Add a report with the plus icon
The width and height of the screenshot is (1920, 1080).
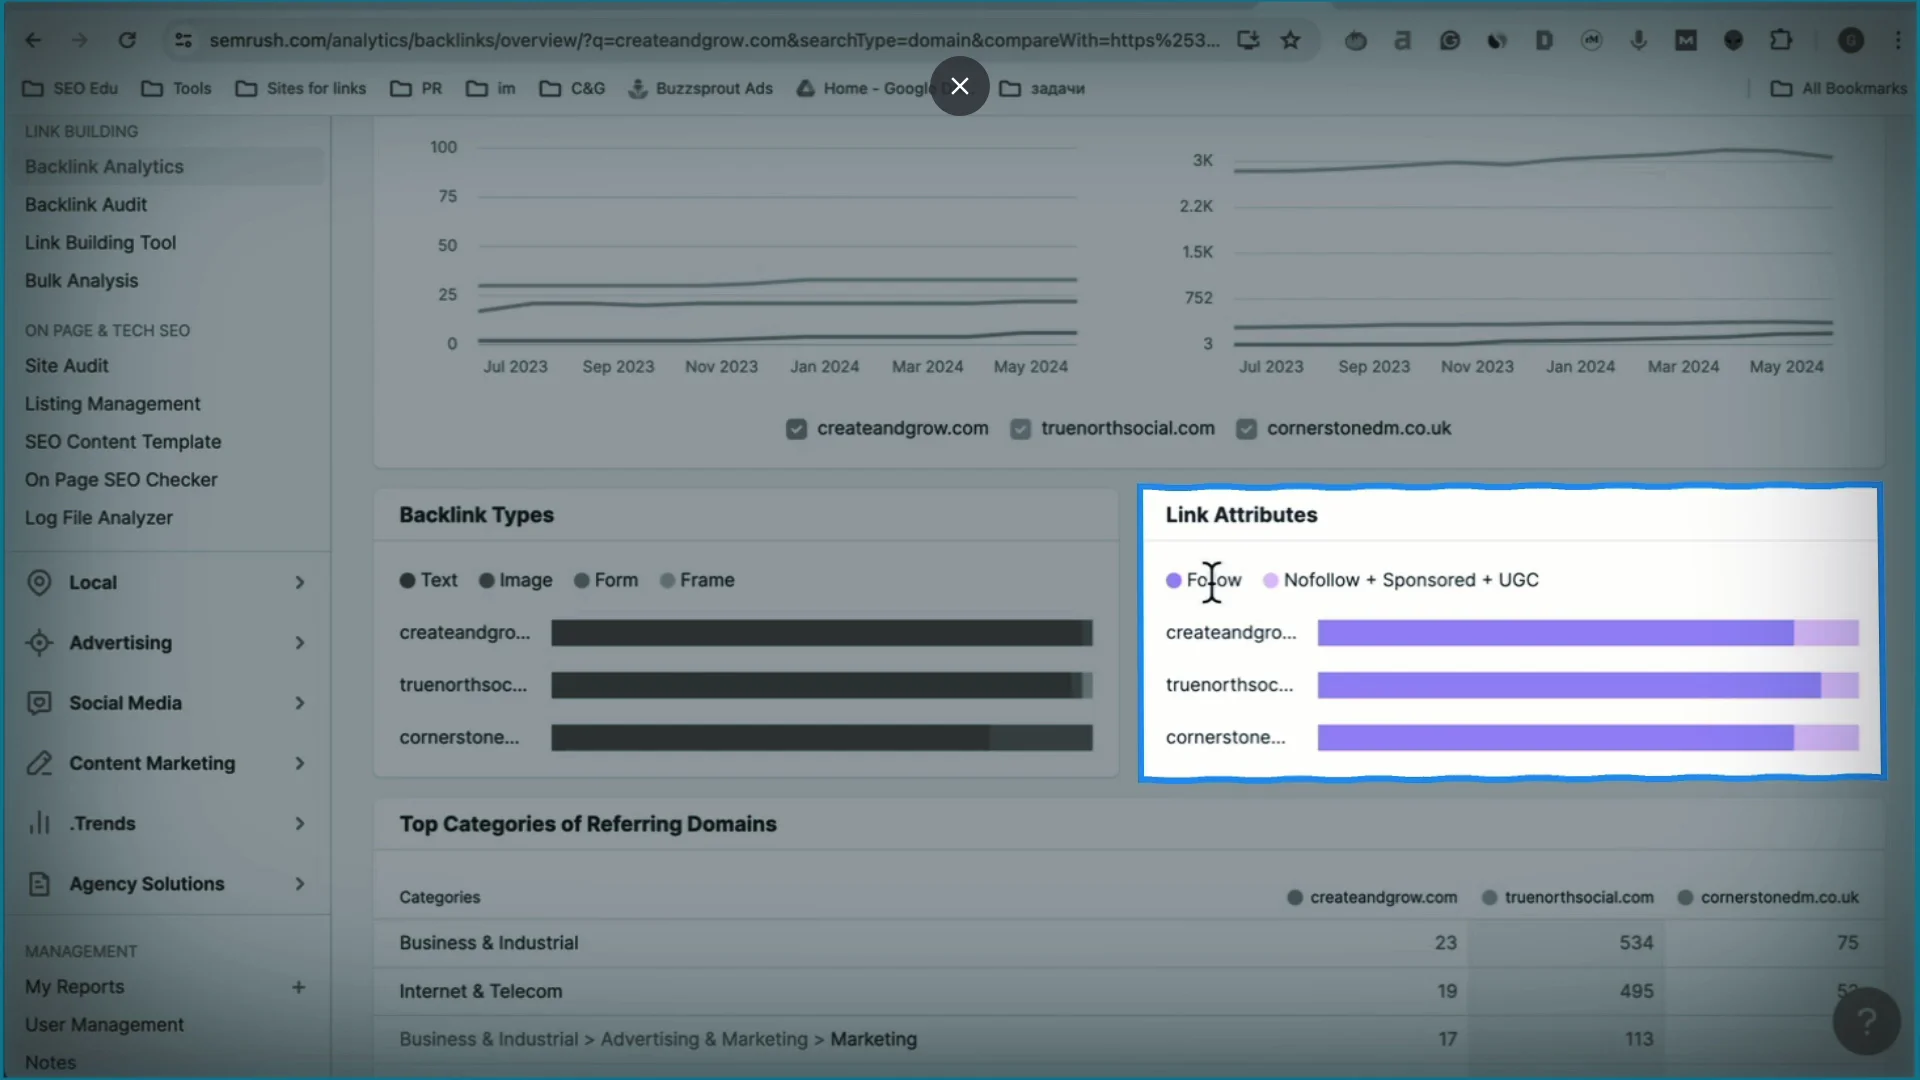(298, 987)
